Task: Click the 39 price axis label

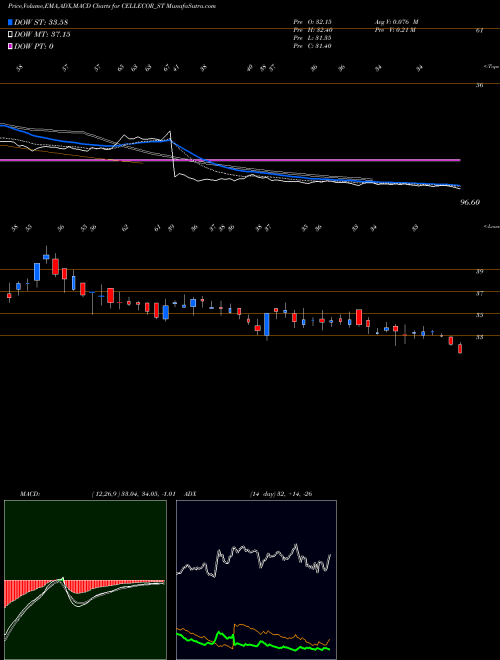Action: (x=479, y=271)
